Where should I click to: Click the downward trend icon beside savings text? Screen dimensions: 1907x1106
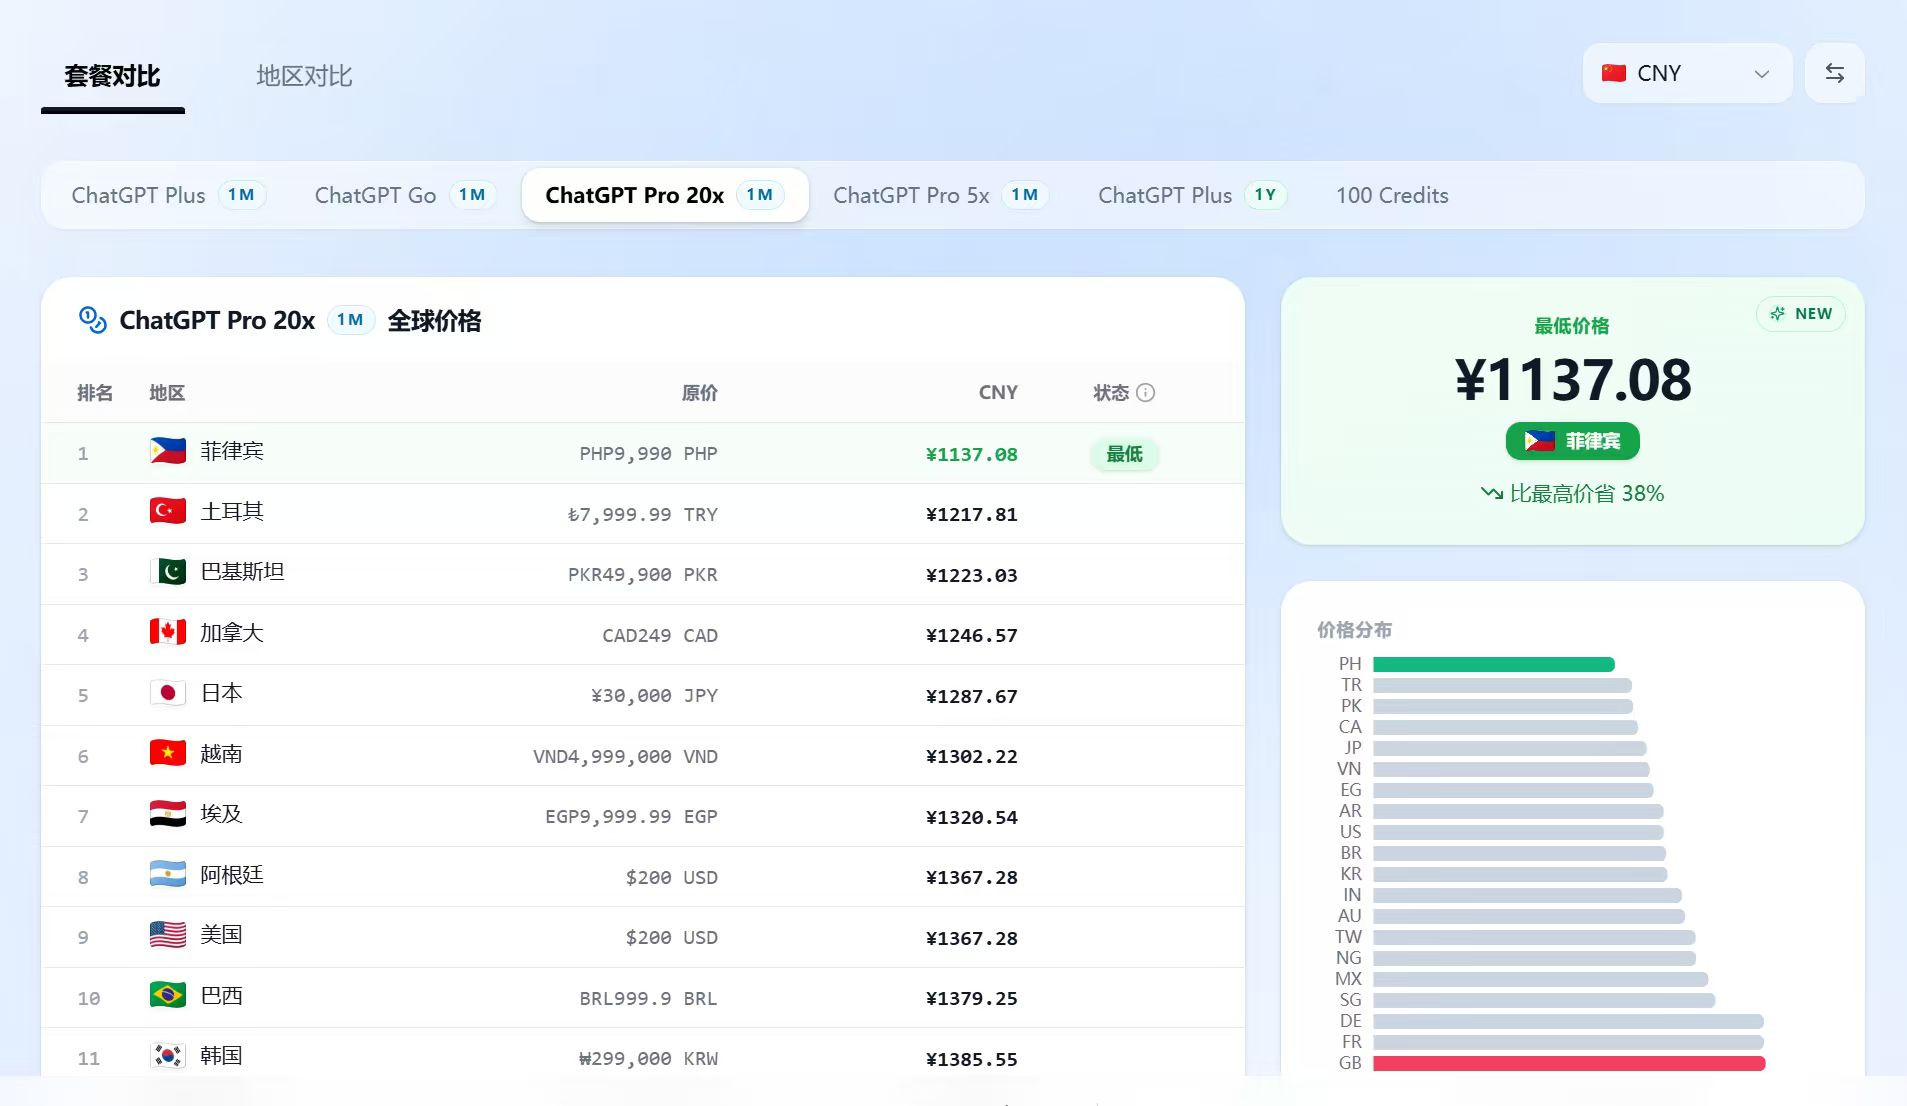[x=1492, y=494]
